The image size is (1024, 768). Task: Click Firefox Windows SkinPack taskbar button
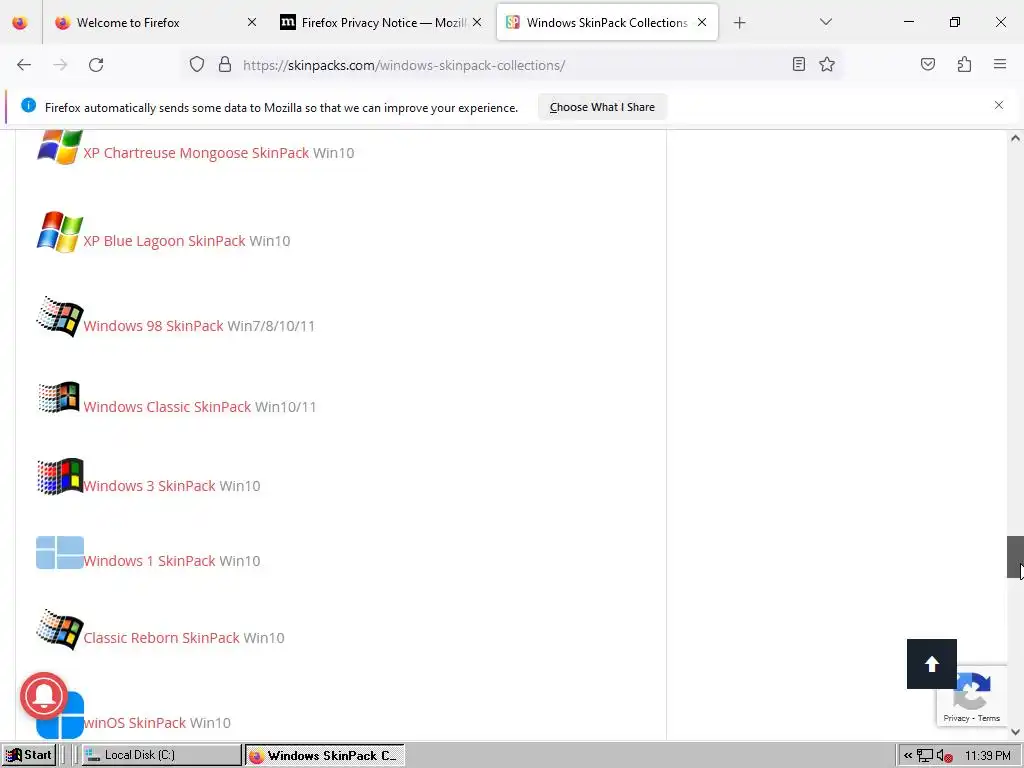click(x=325, y=756)
